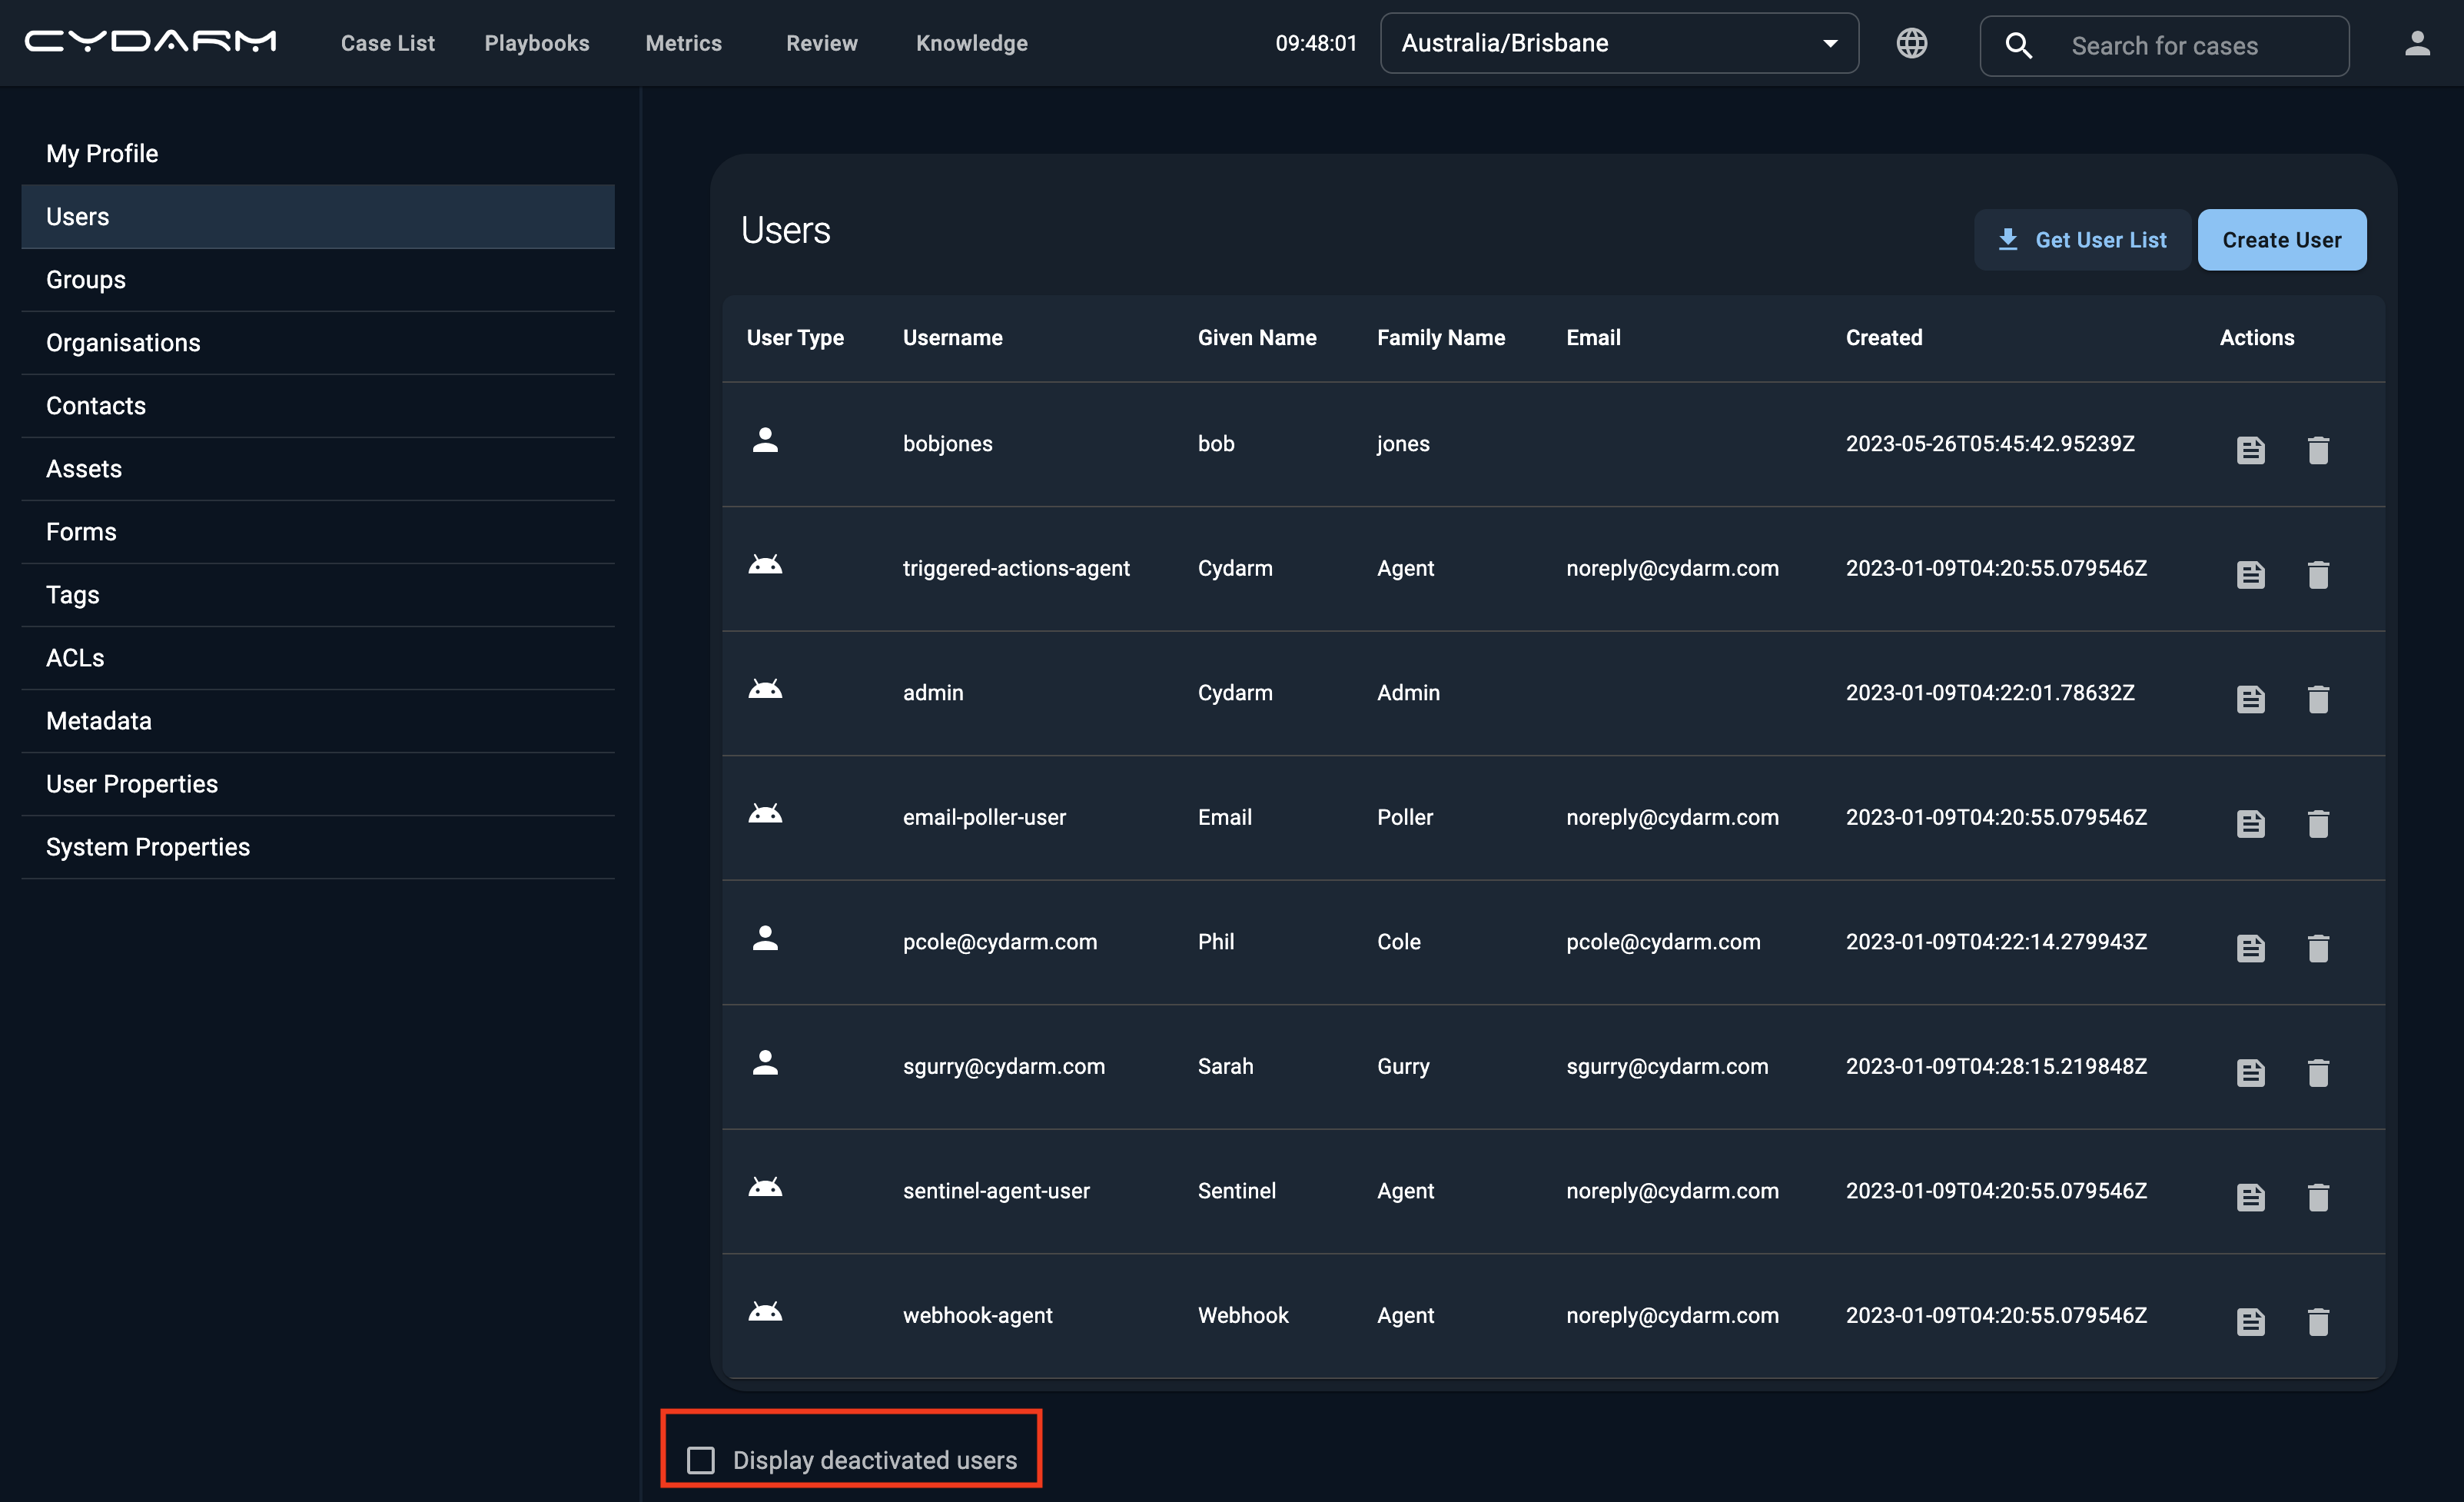The image size is (2464, 1502).
Task: Open the account profile icon in header
Action: click(2416, 43)
